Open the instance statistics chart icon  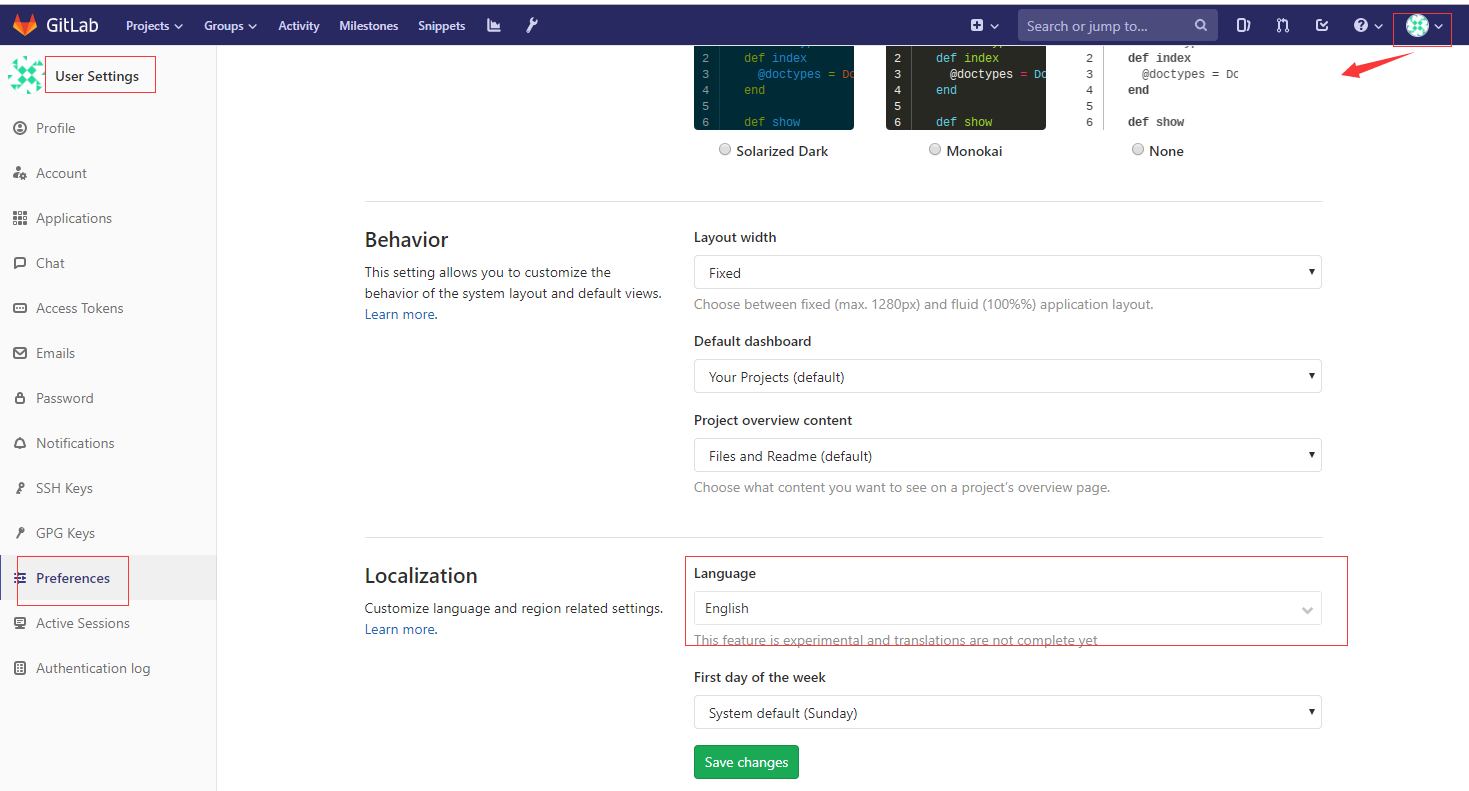point(494,26)
